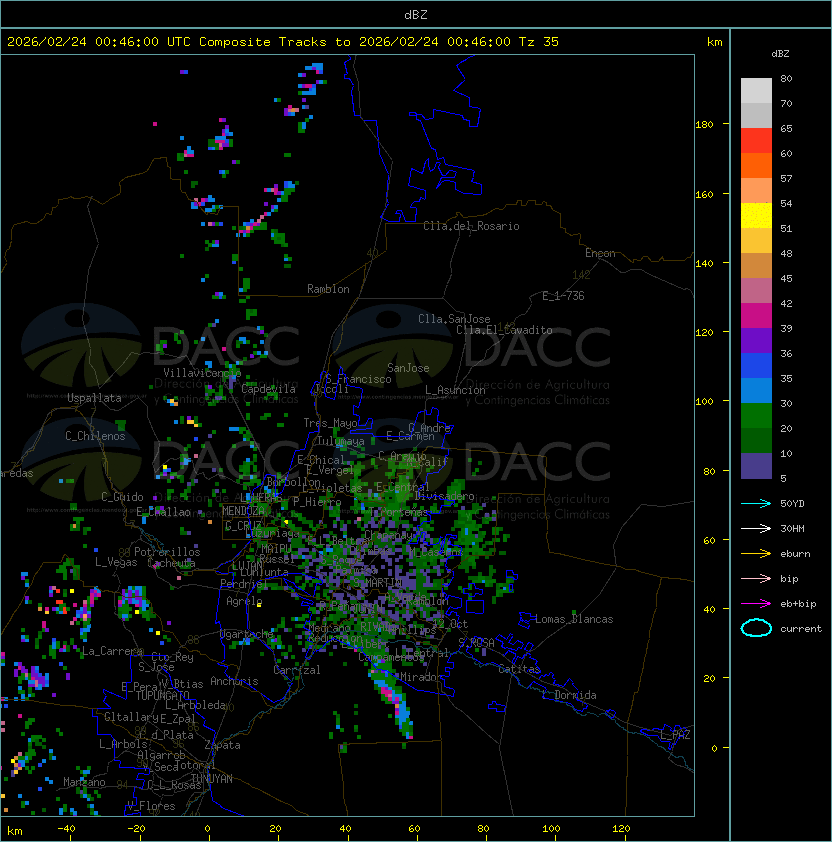Click the 'Mirador' map label
This screenshot has height=842, width=832.
coord(422,677)
